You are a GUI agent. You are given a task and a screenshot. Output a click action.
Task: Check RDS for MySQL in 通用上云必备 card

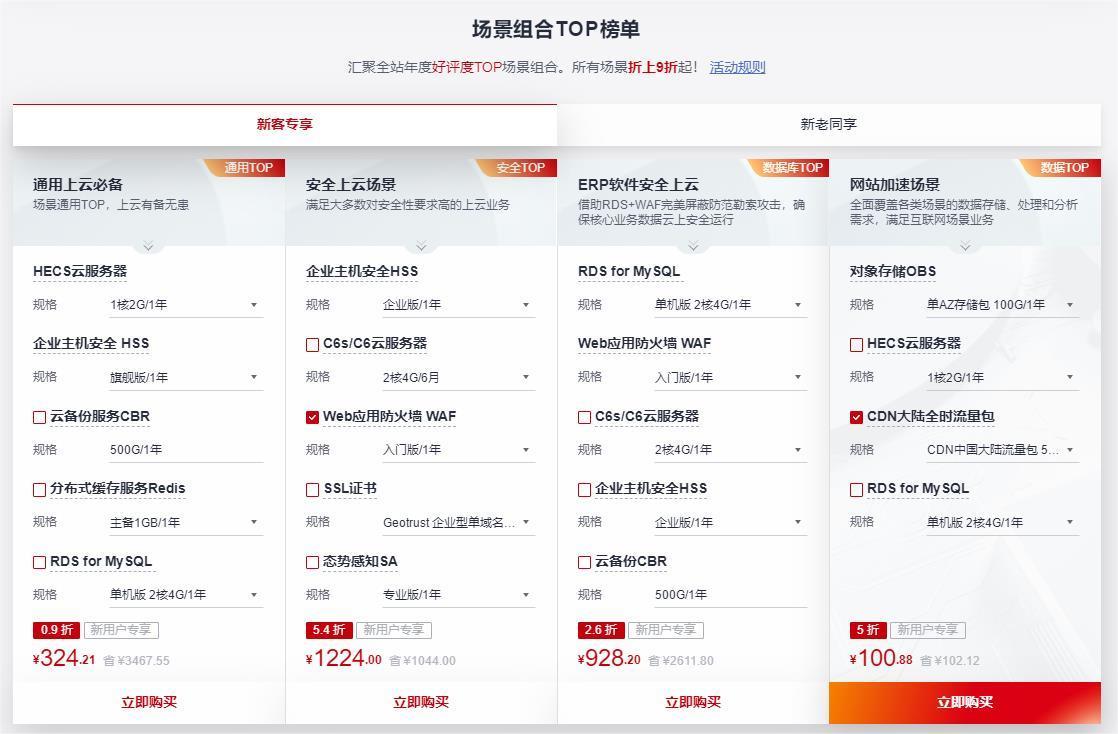39,563
